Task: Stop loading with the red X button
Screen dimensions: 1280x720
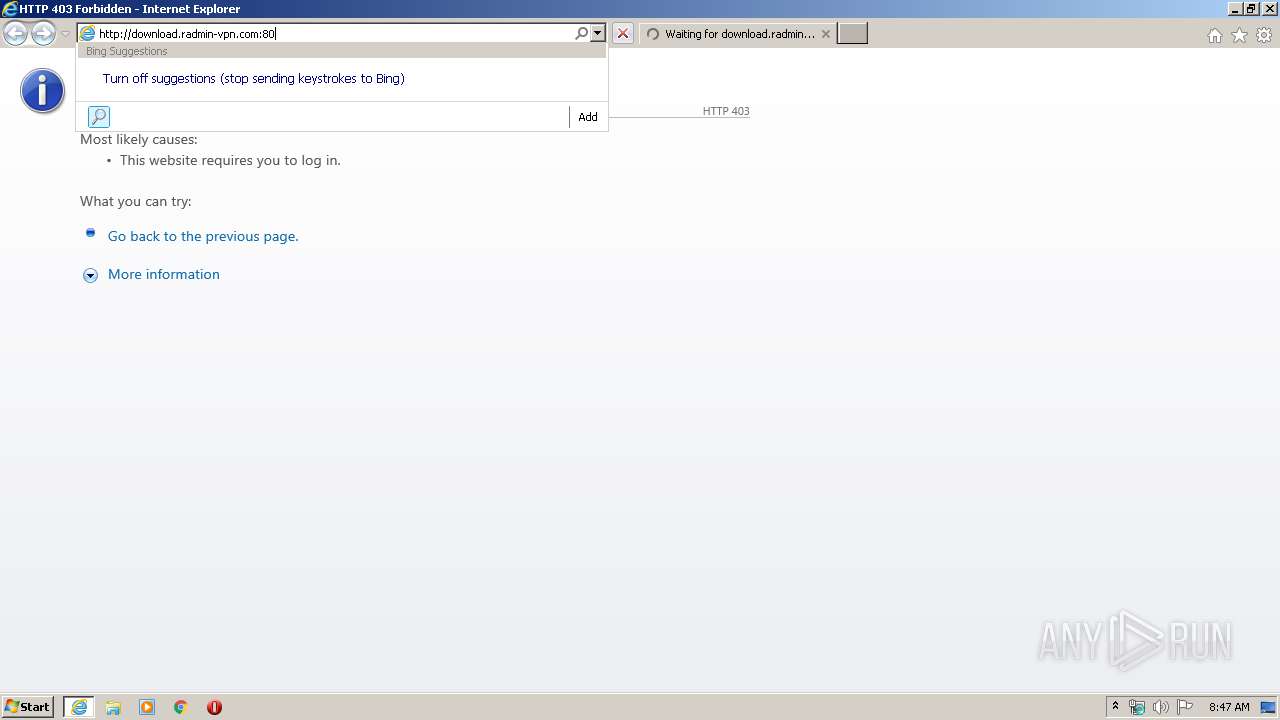Action: (x=623, y=34)
